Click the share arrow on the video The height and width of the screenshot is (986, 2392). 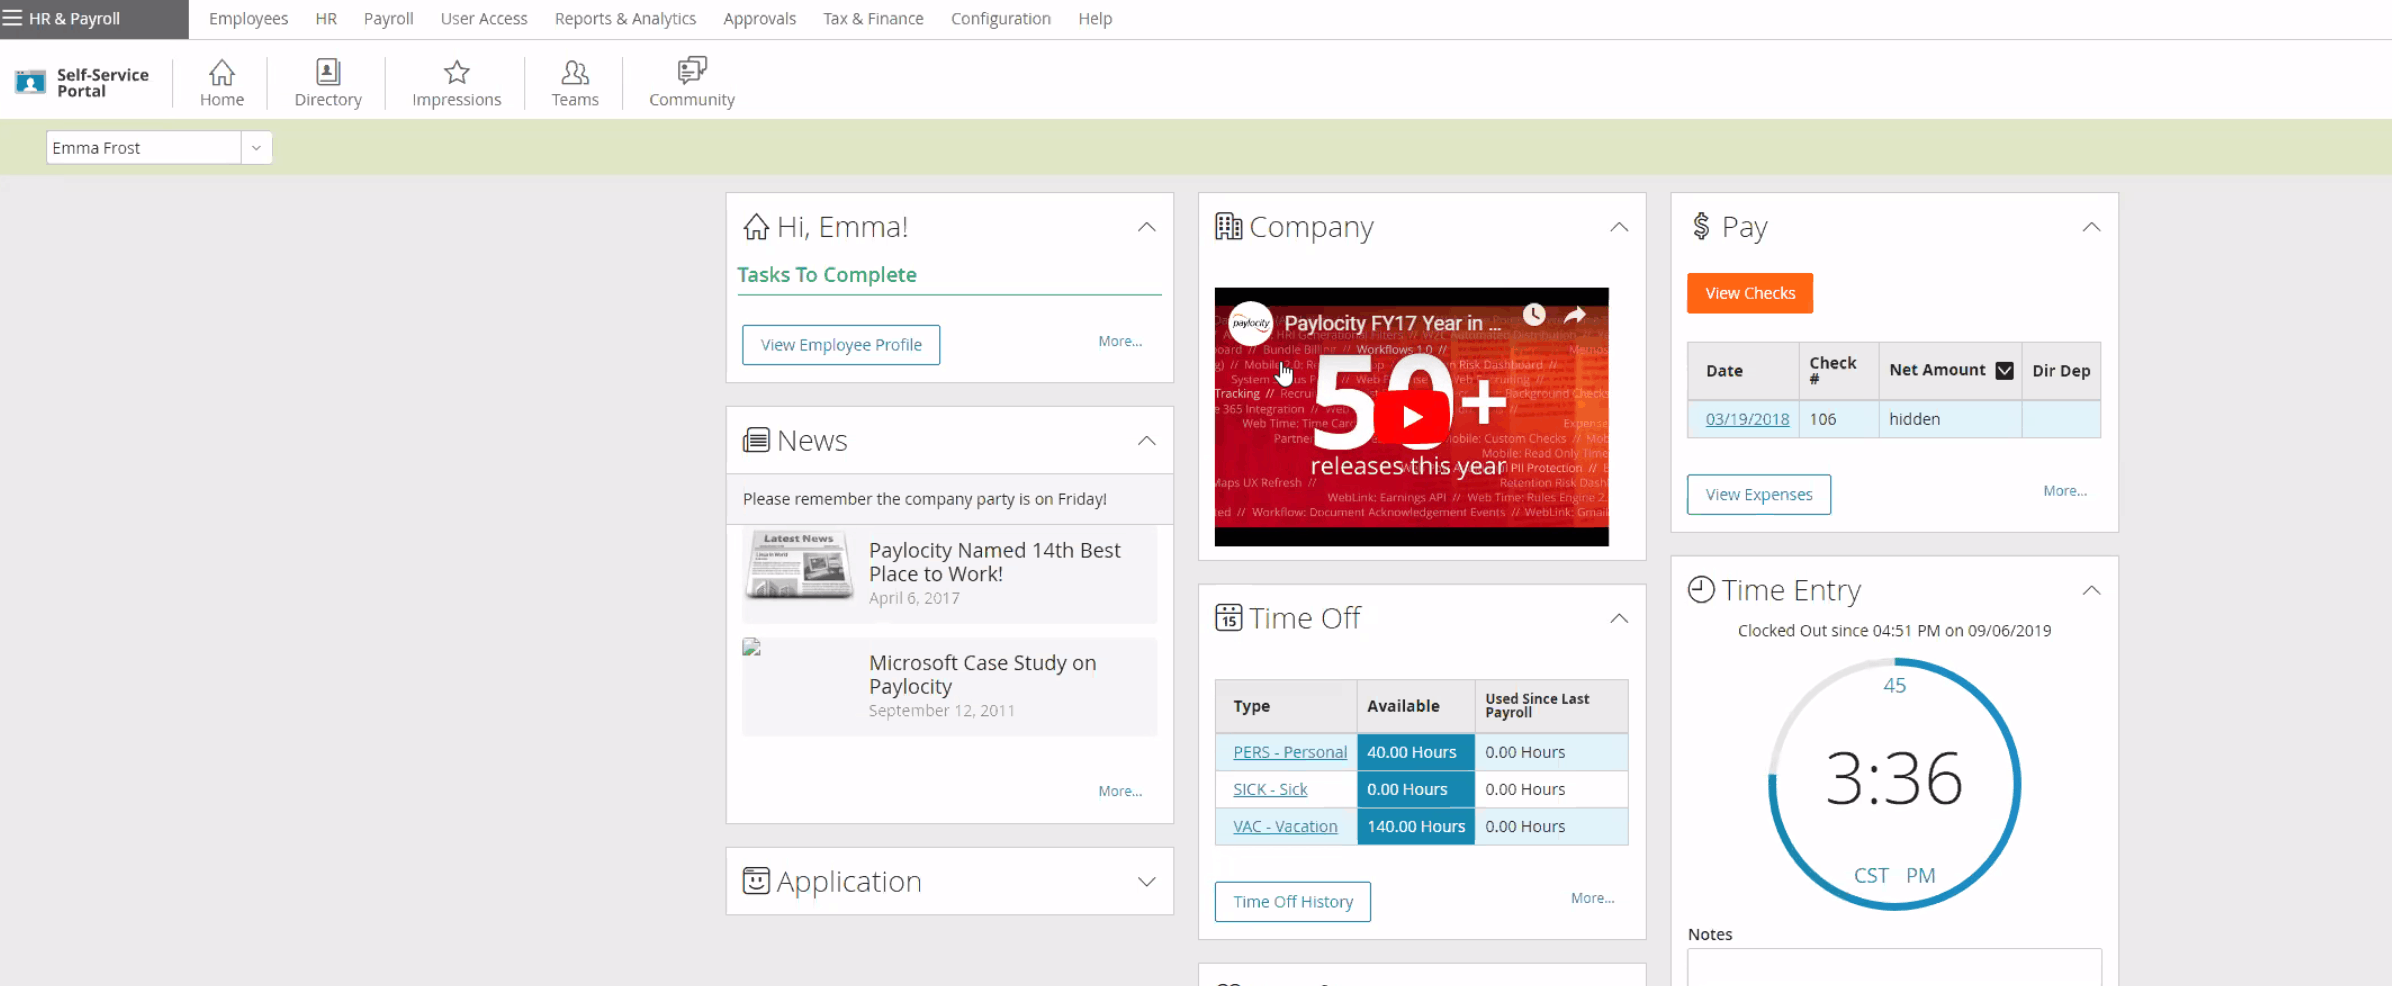1575,315
